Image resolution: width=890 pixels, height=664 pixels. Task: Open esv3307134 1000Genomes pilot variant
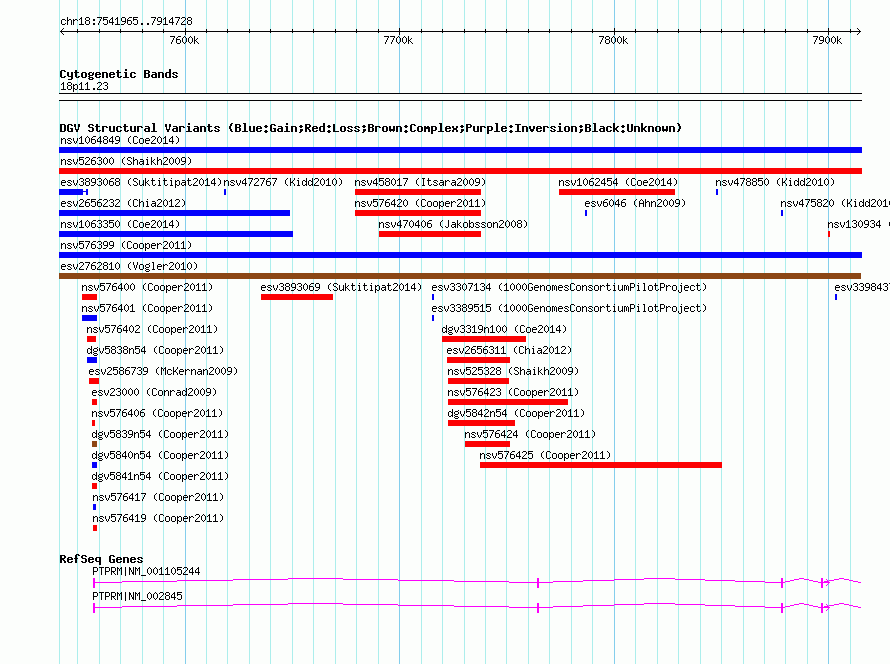(569, 287)
